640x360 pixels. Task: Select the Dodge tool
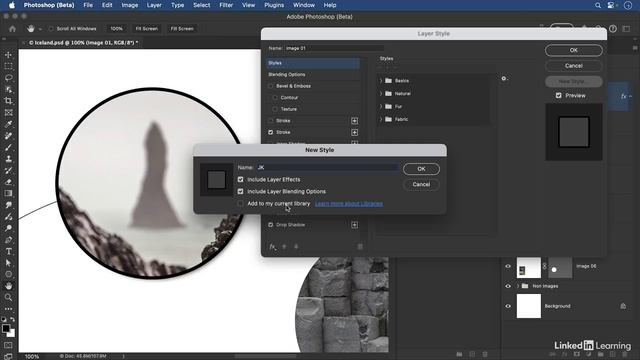tap(8, 228)
